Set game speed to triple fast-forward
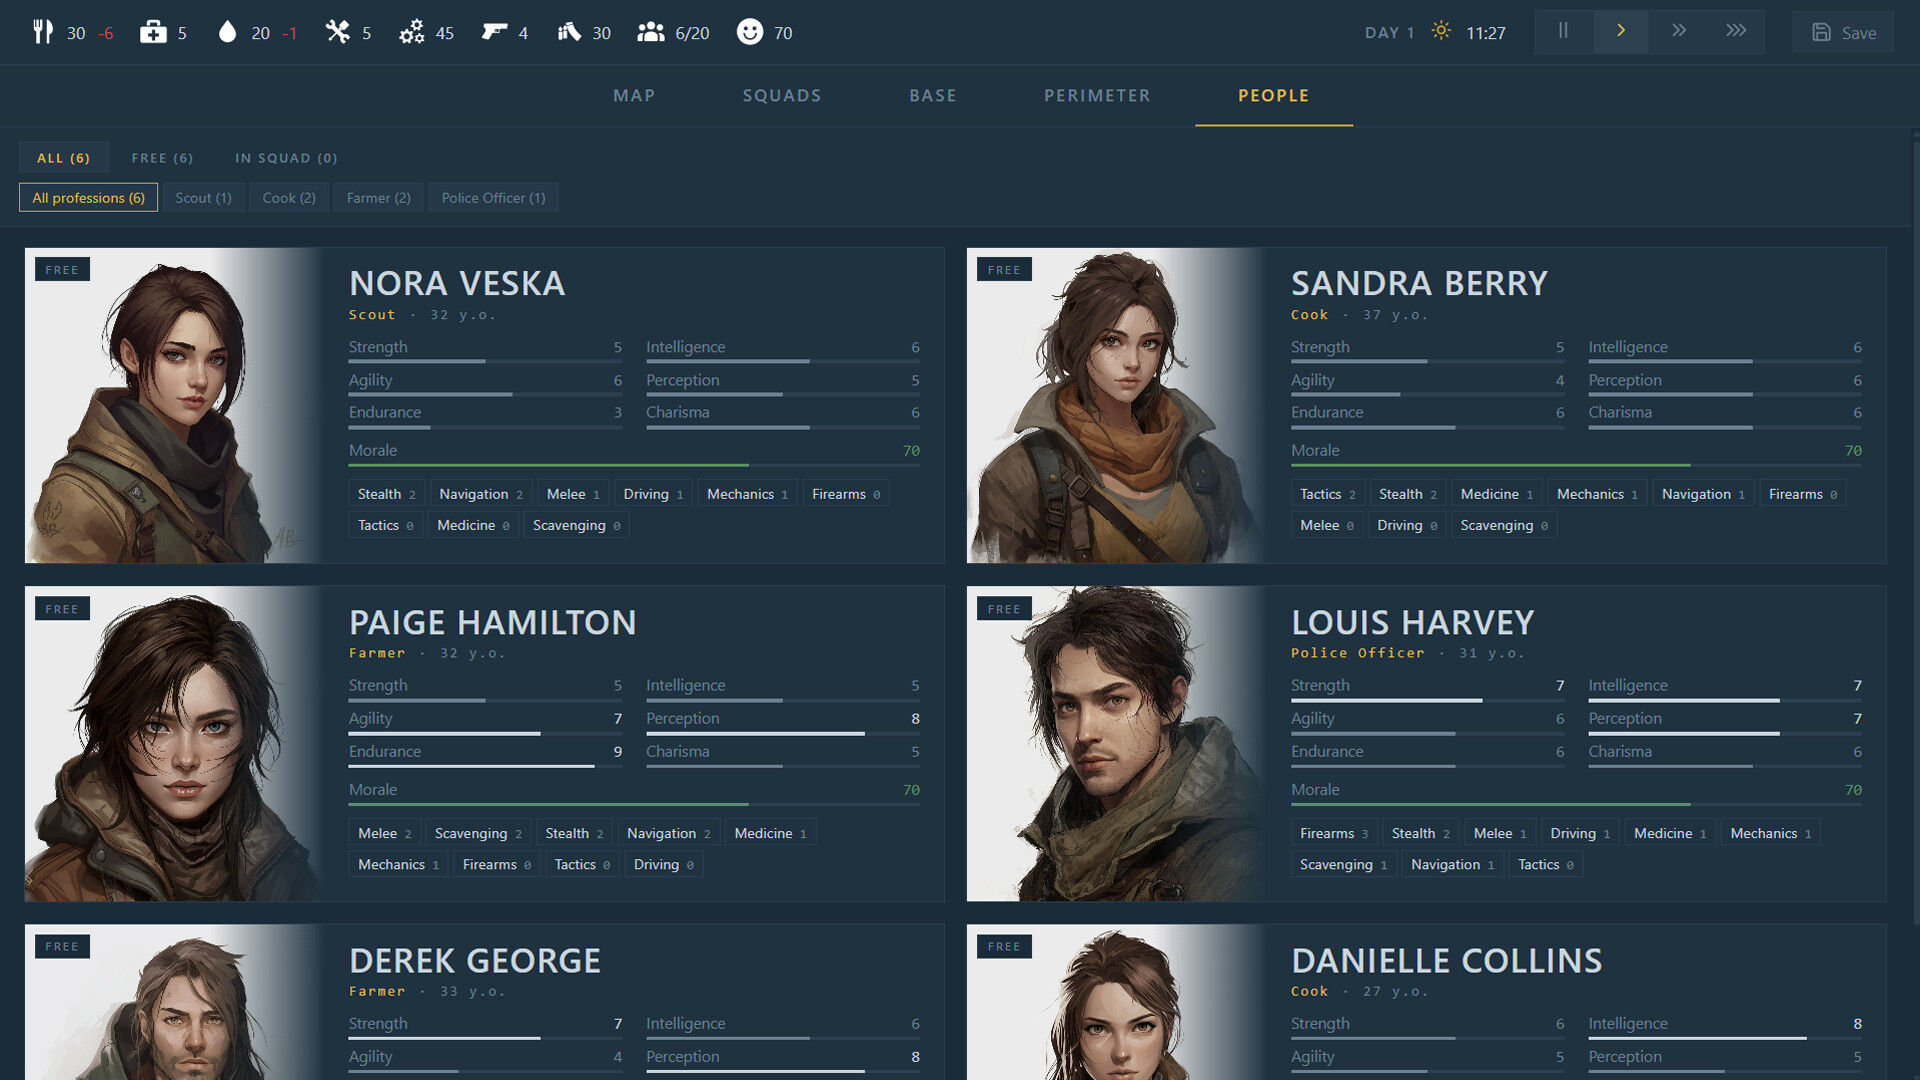The image size is (1920, 1080). [x=1736, y=32]
